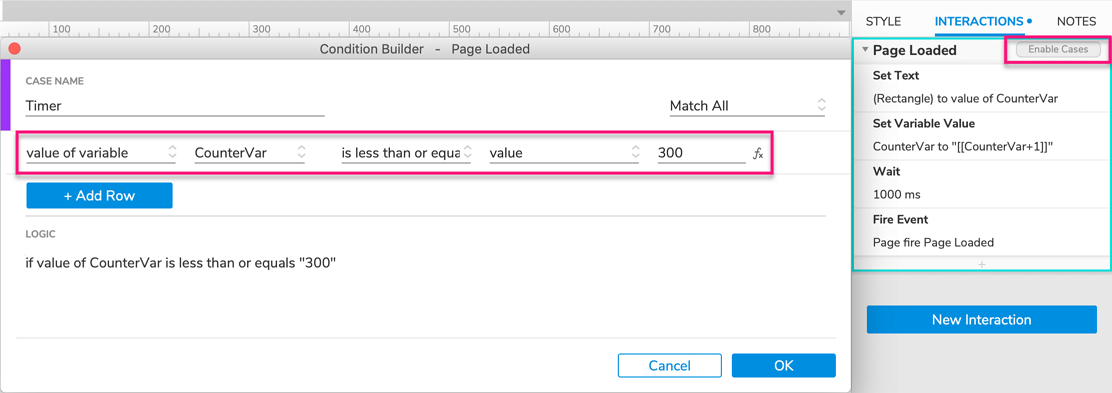Open the value of variable dropdown
This screenshot has height=393, width=1112.
click(101, 153)
